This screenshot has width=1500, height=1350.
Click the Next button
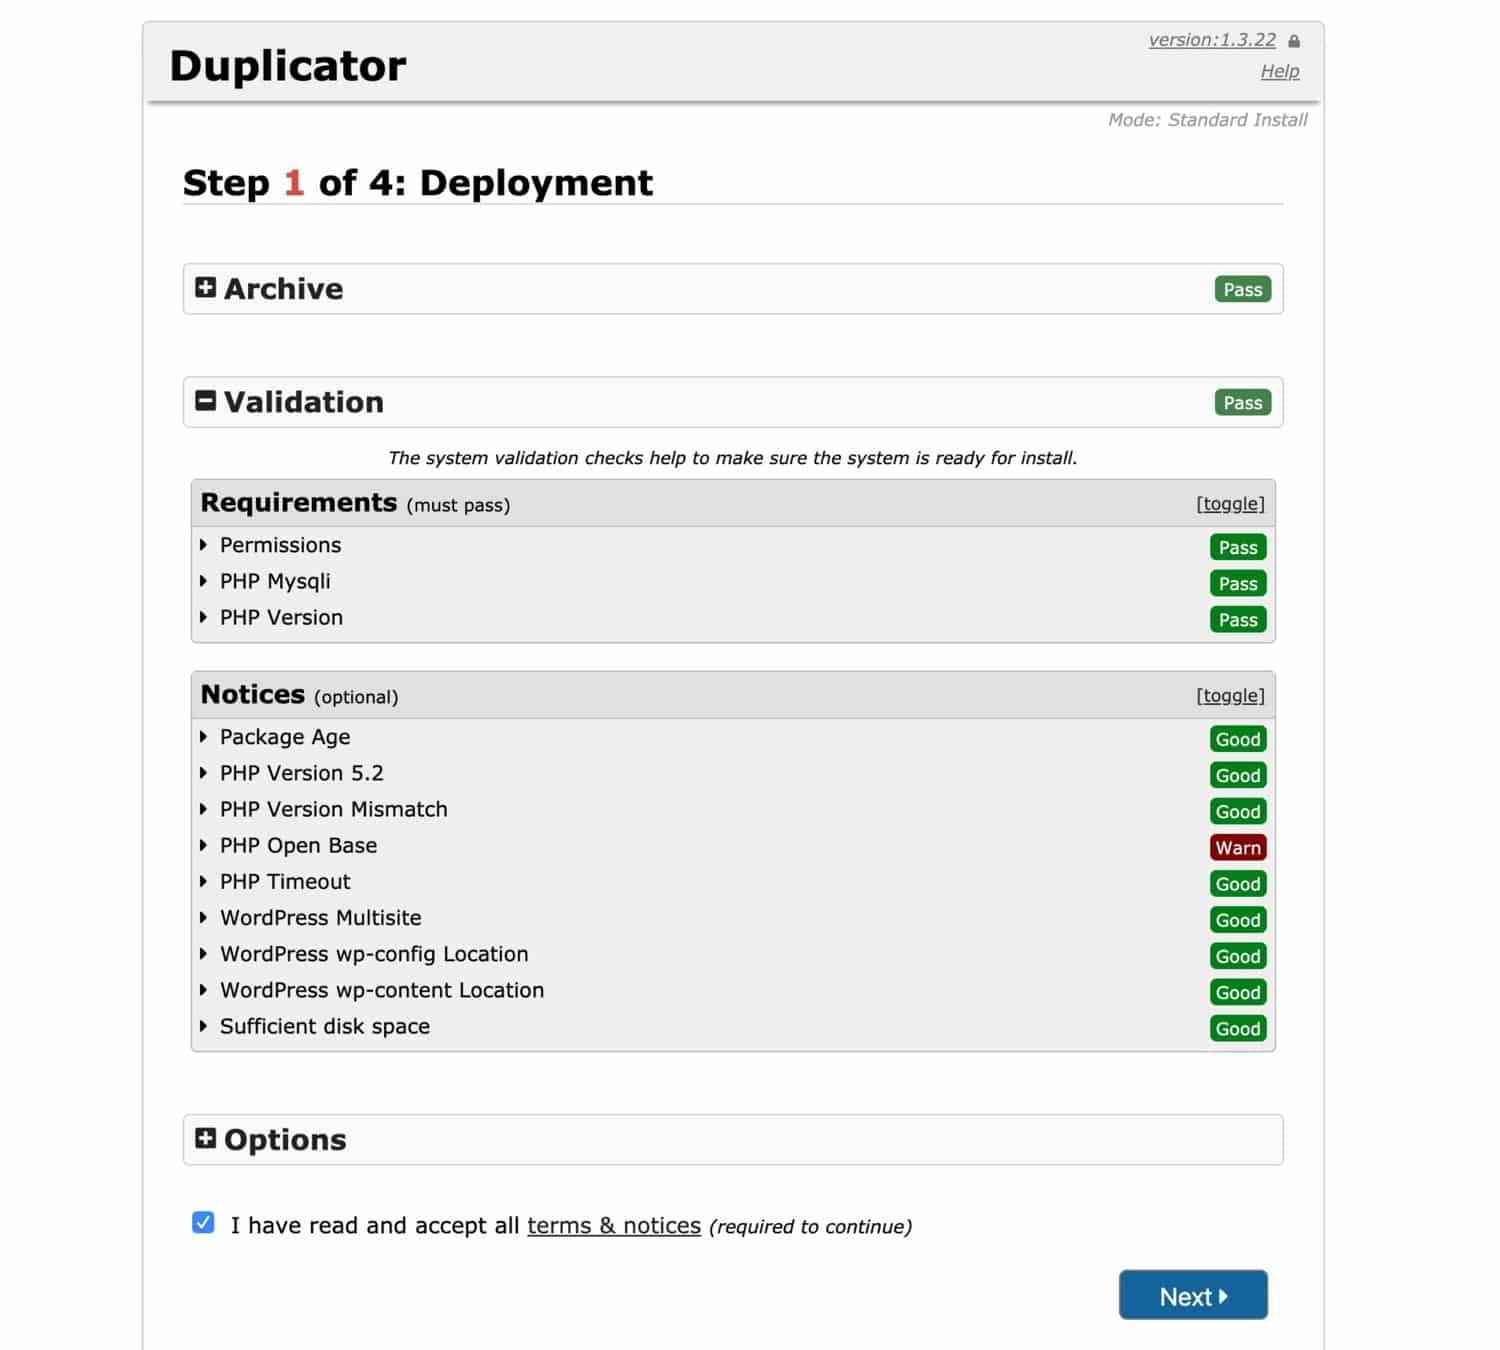click(1192, 1295)
